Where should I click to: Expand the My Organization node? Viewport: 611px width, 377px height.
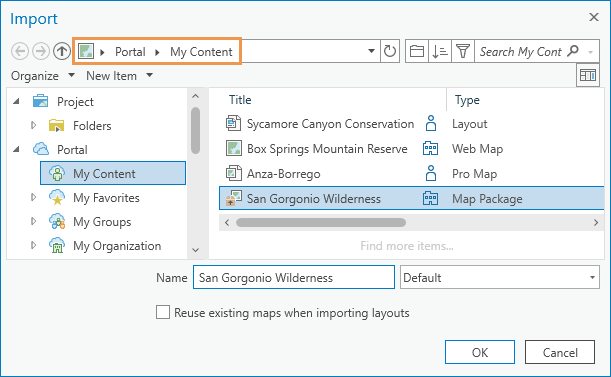tap(34, 245)
